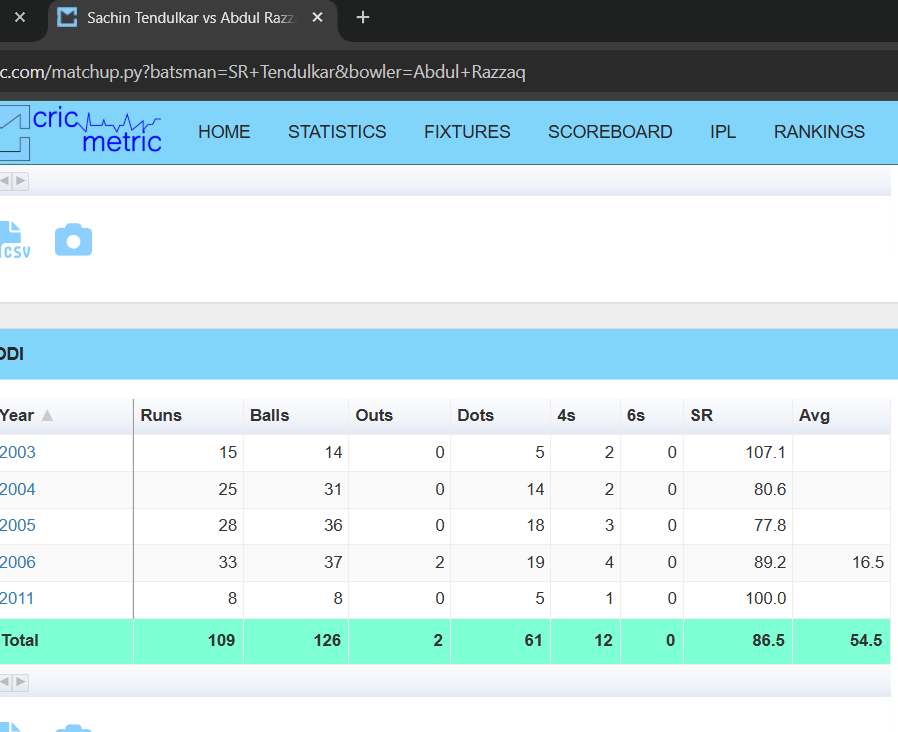Sort by Balls column header

(296, 416)
